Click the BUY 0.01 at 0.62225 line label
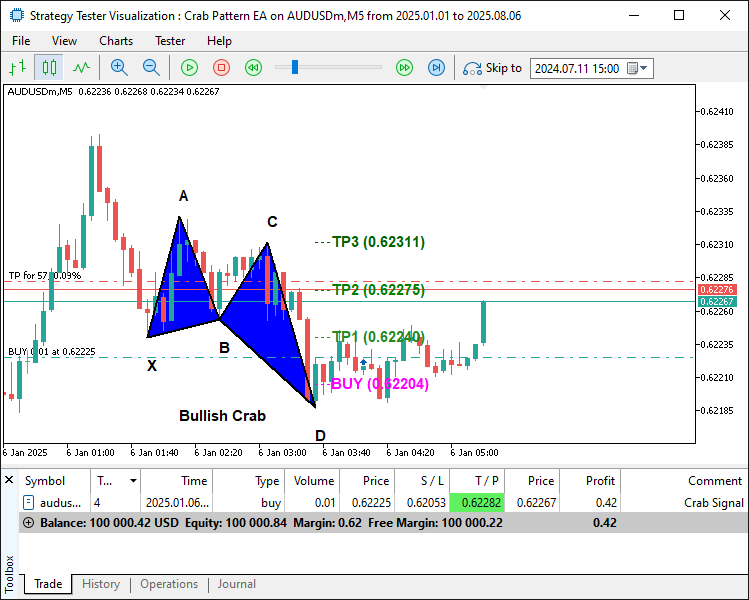This screenshot has width=749, height=600. coord(52,352)
